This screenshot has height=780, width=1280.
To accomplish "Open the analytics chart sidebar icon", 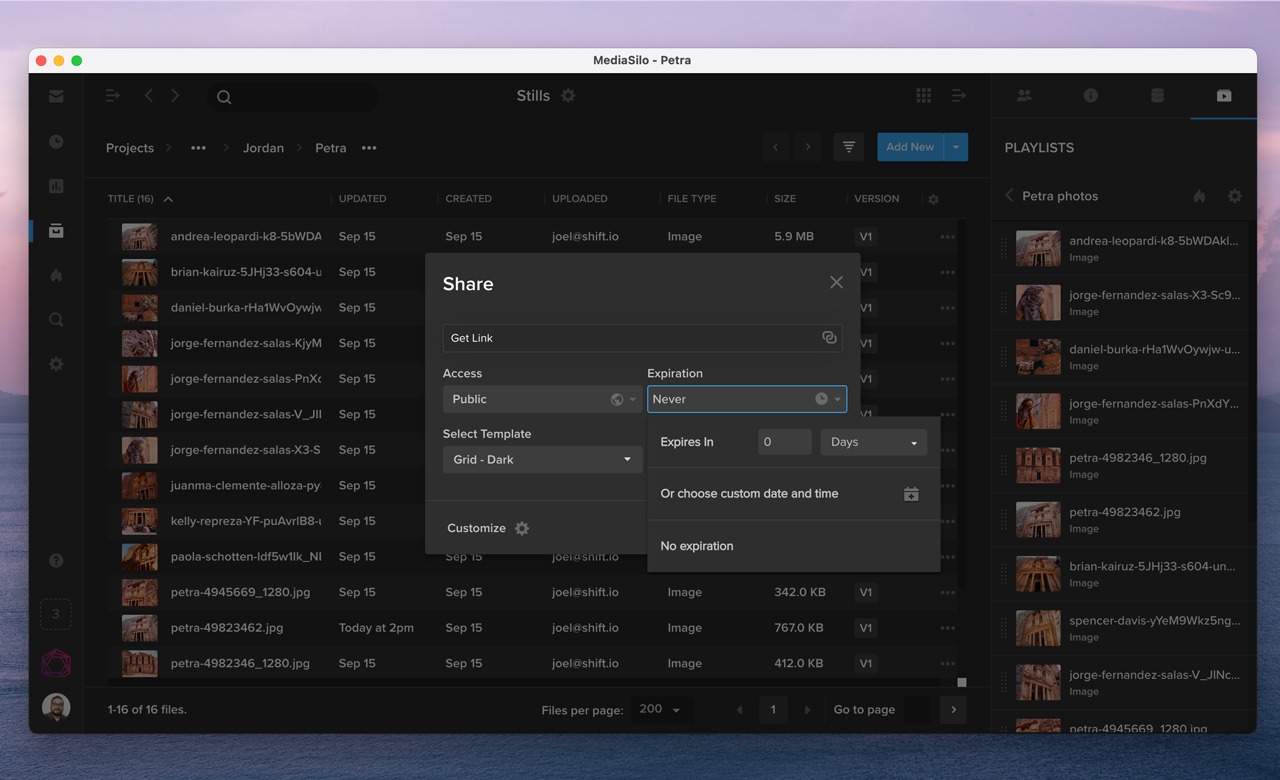I will (56, 186).
